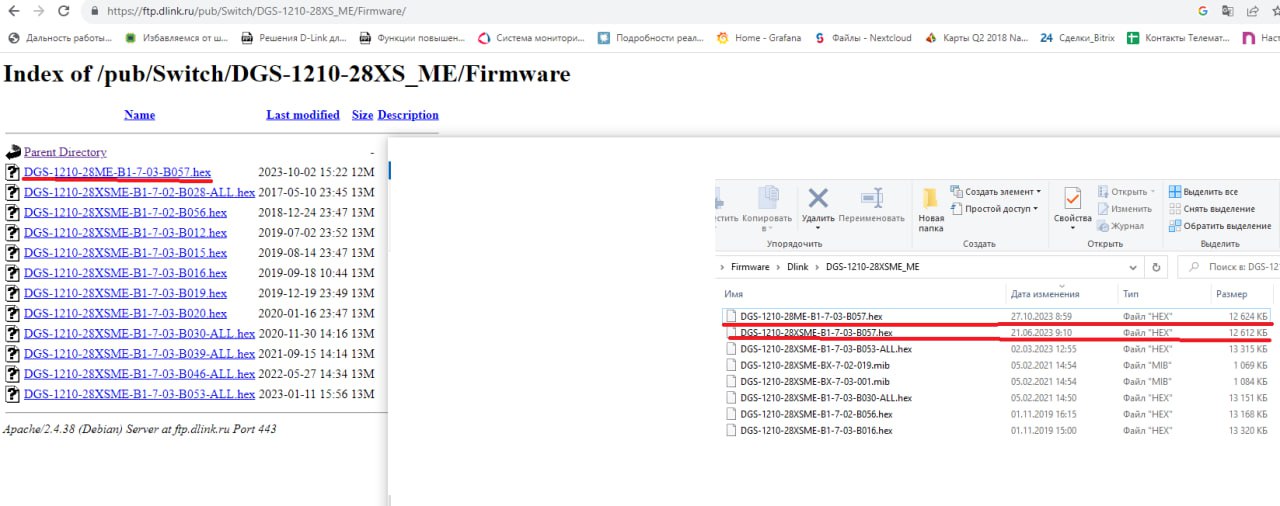Click 'Изменить' in Explorer ribbon
This screenshot has height=506, width=1280.
(1124, 209)
